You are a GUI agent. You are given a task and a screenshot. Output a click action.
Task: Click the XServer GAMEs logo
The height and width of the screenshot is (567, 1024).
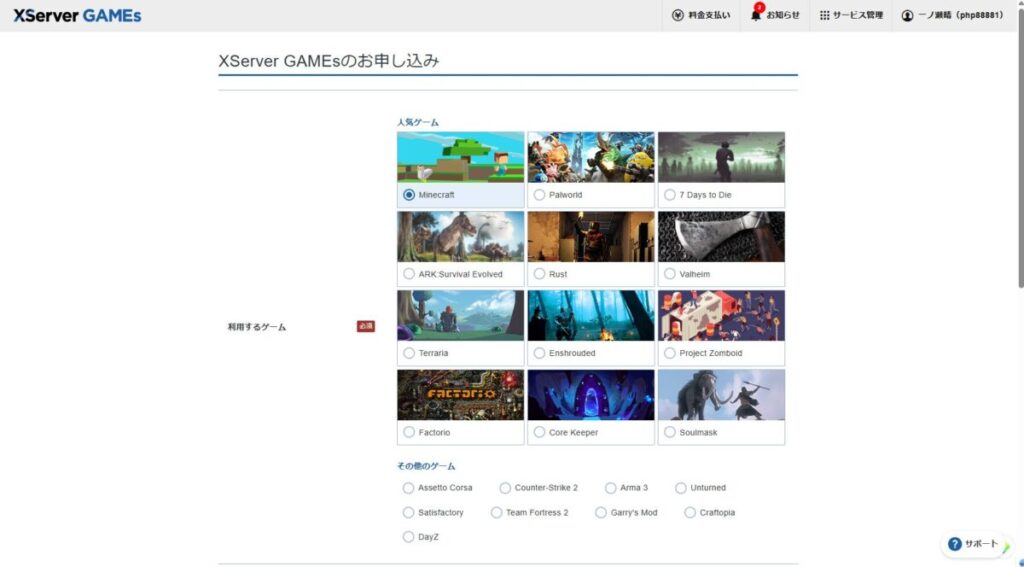77,16
